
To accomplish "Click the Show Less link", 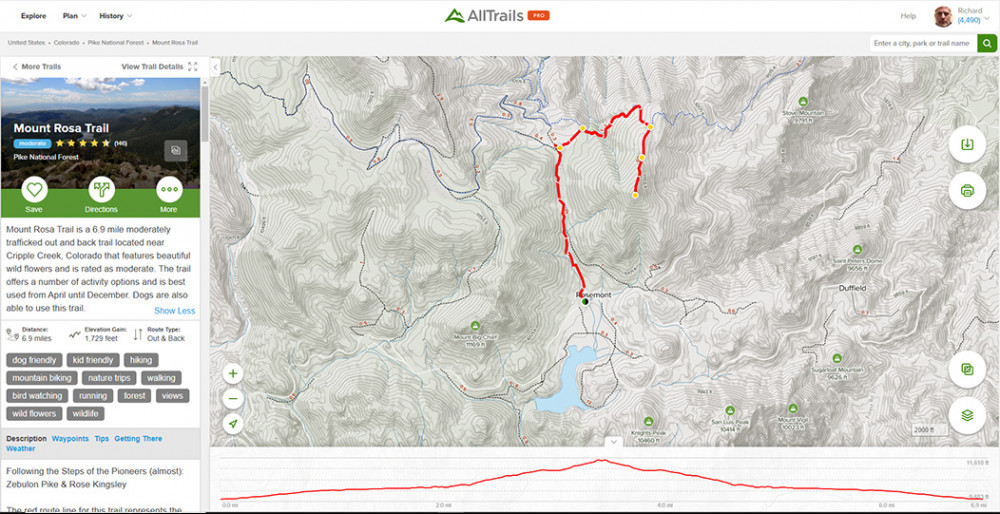I will 175,311.
